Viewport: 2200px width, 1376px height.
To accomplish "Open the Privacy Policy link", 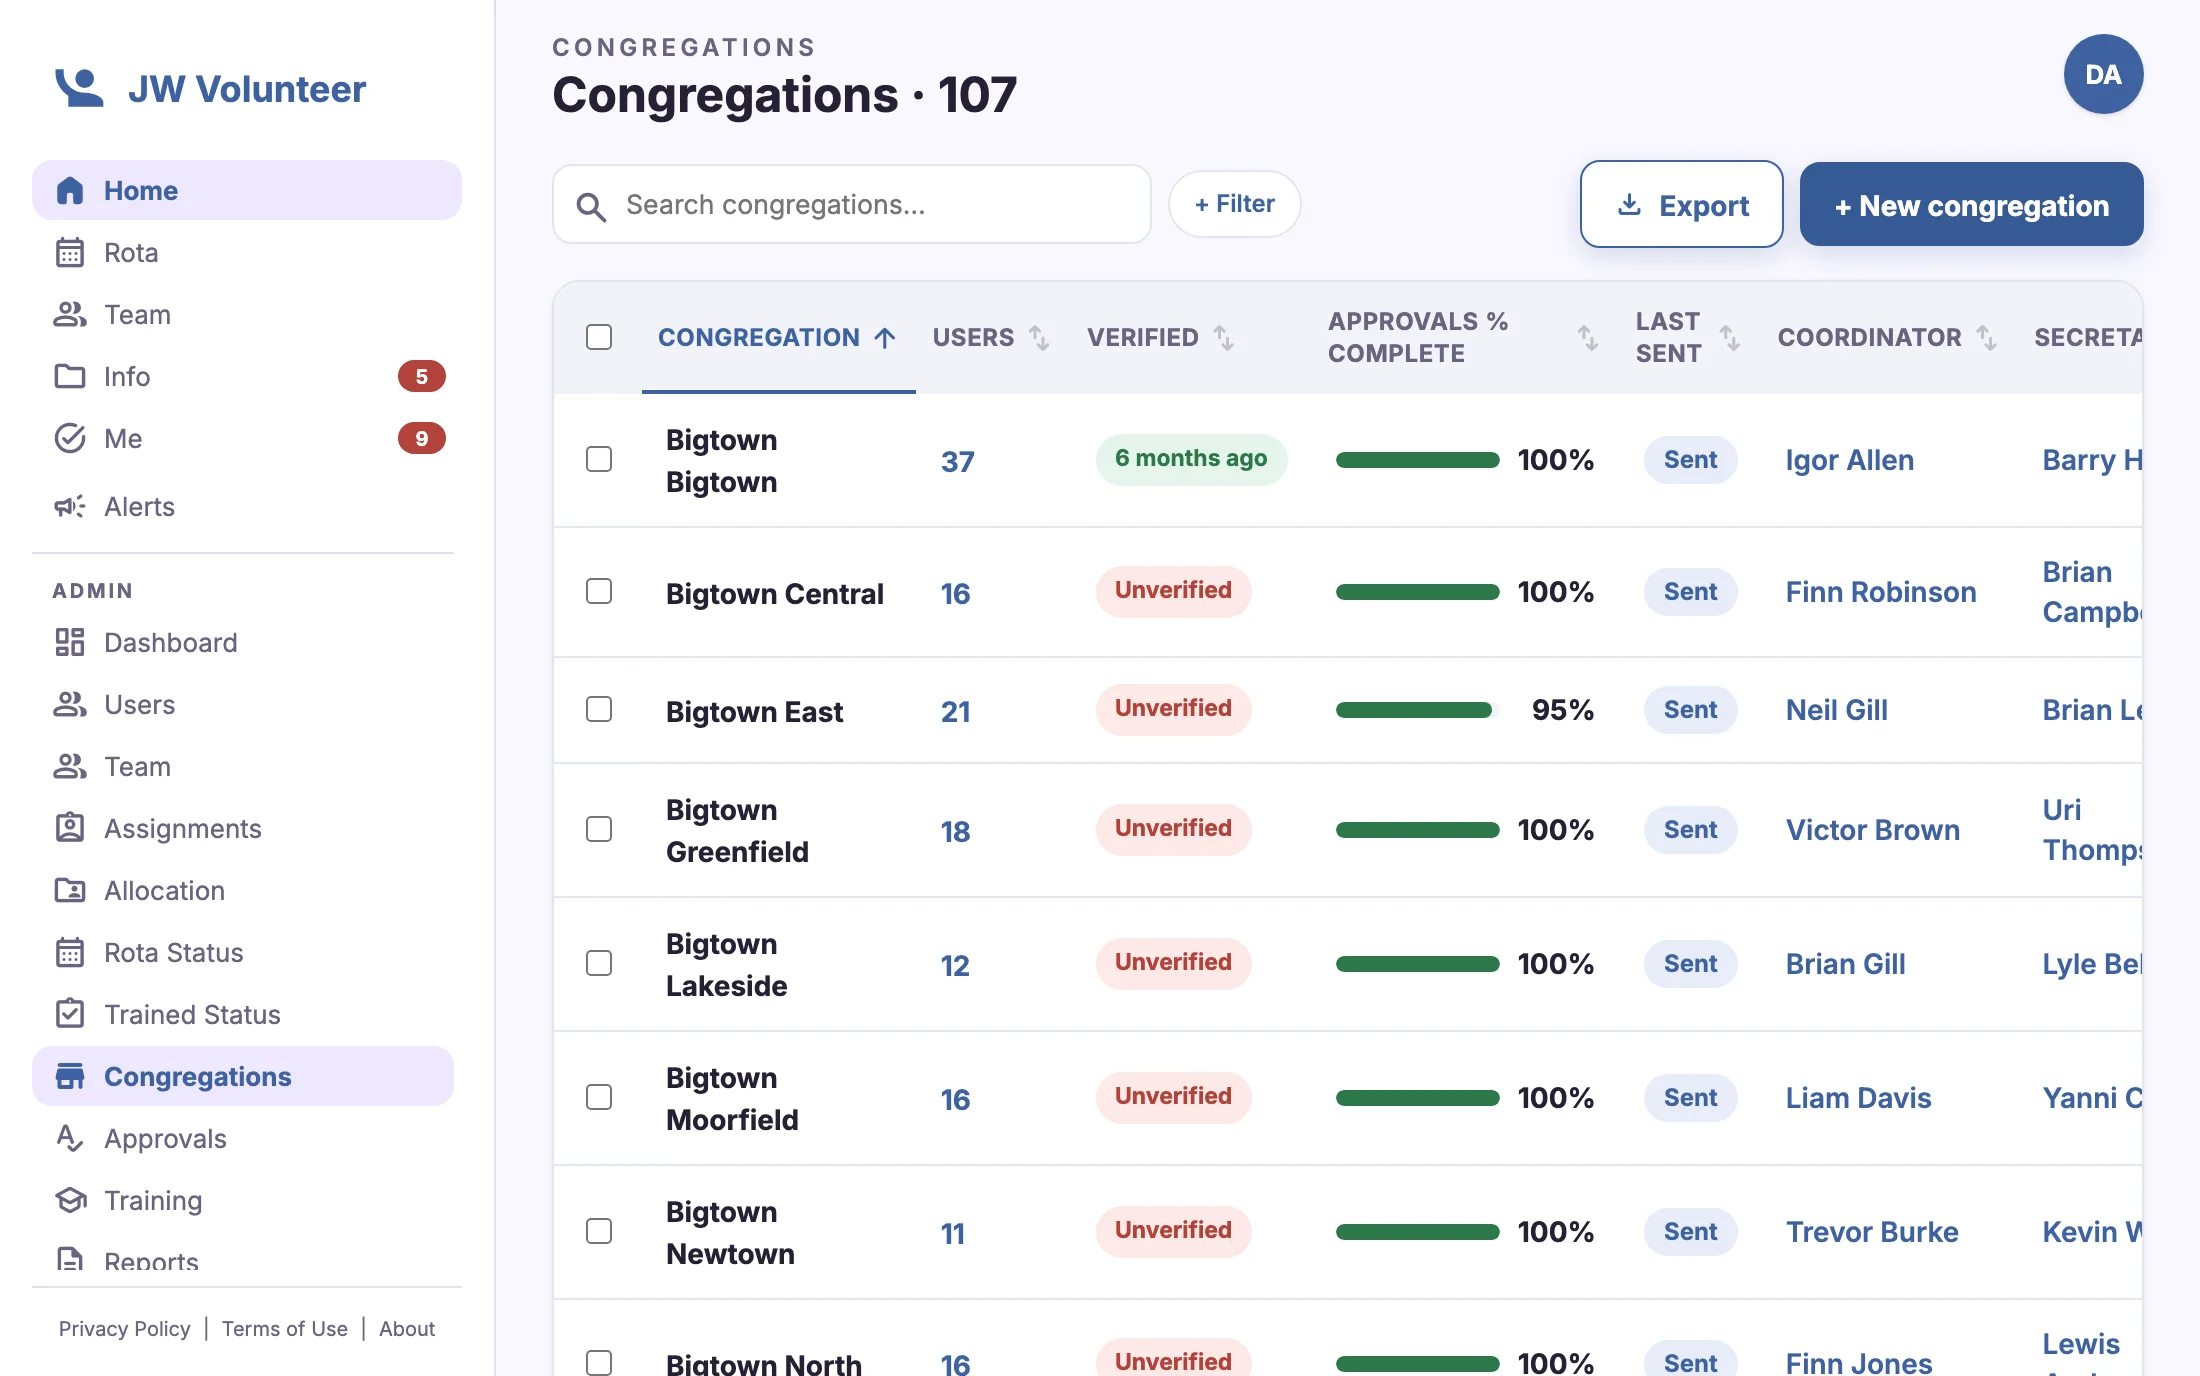I will [124, 1328].
